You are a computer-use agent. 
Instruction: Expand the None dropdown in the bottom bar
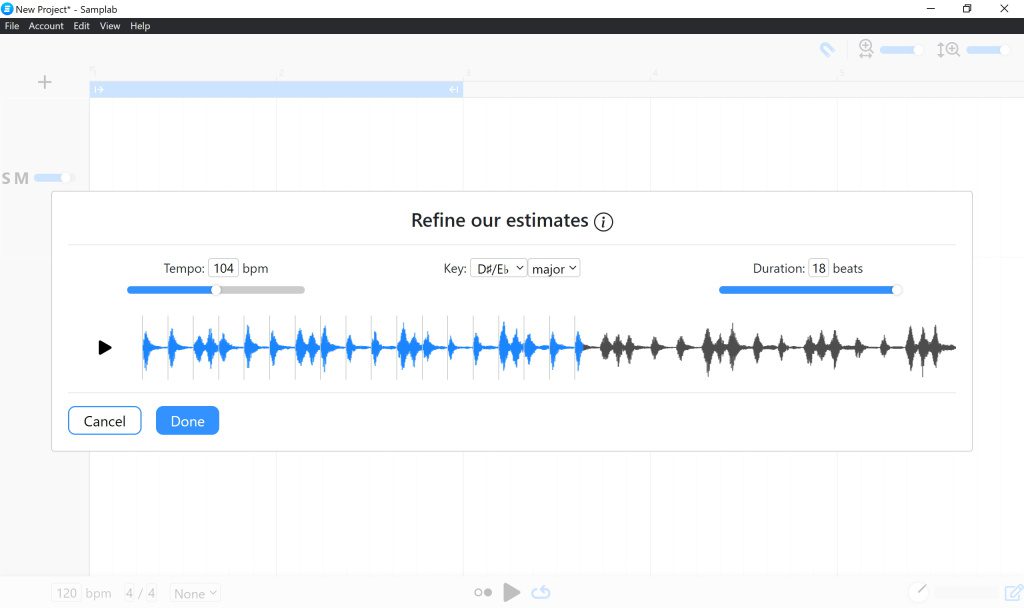(x=195, y=593)
